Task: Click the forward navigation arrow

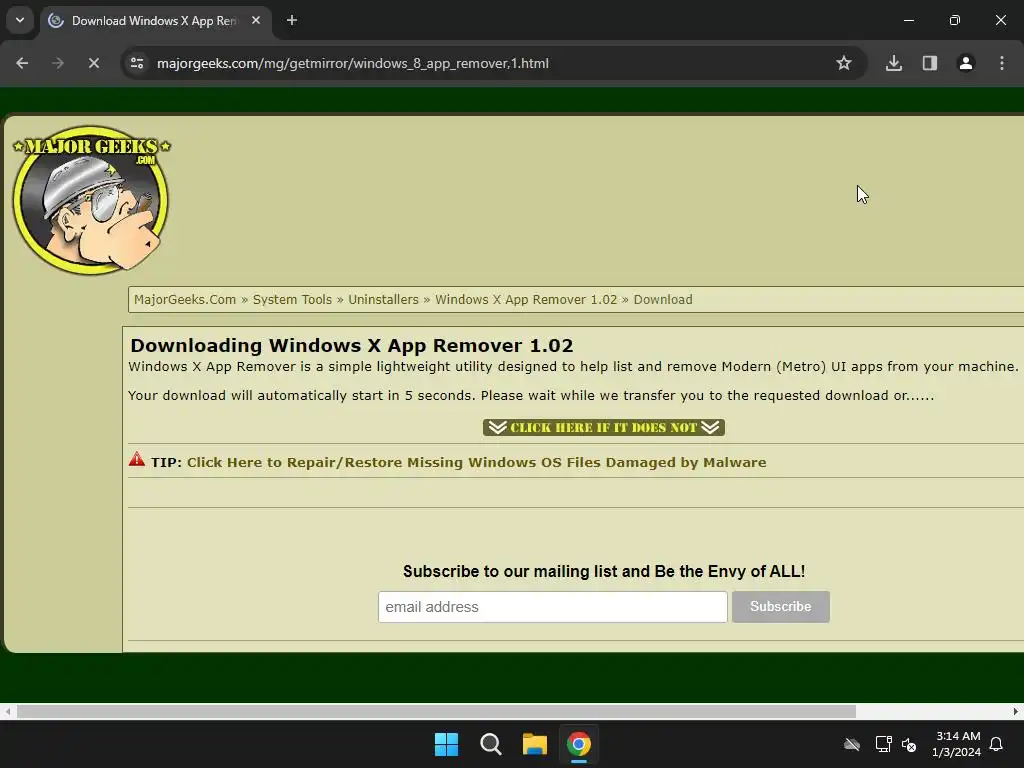Action: click(x=58, y=63)
